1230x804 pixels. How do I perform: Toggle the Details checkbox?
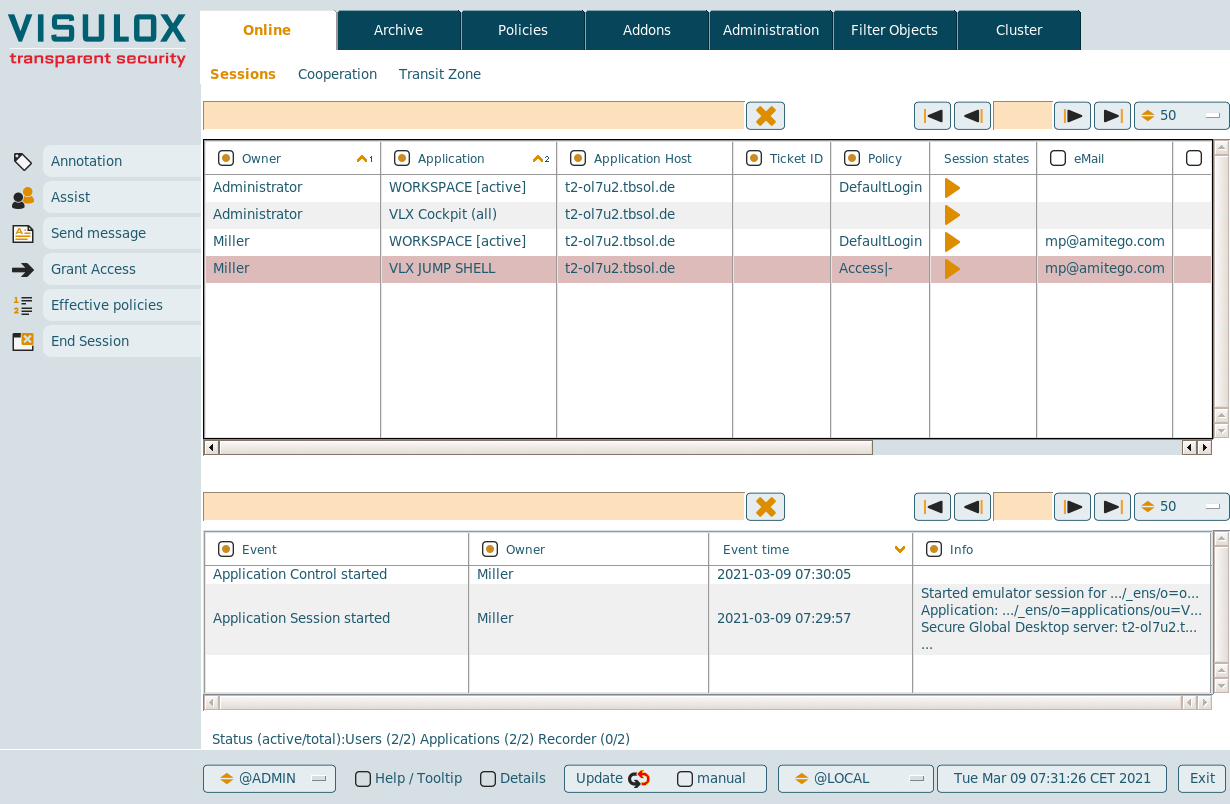(x=488, y=779)
